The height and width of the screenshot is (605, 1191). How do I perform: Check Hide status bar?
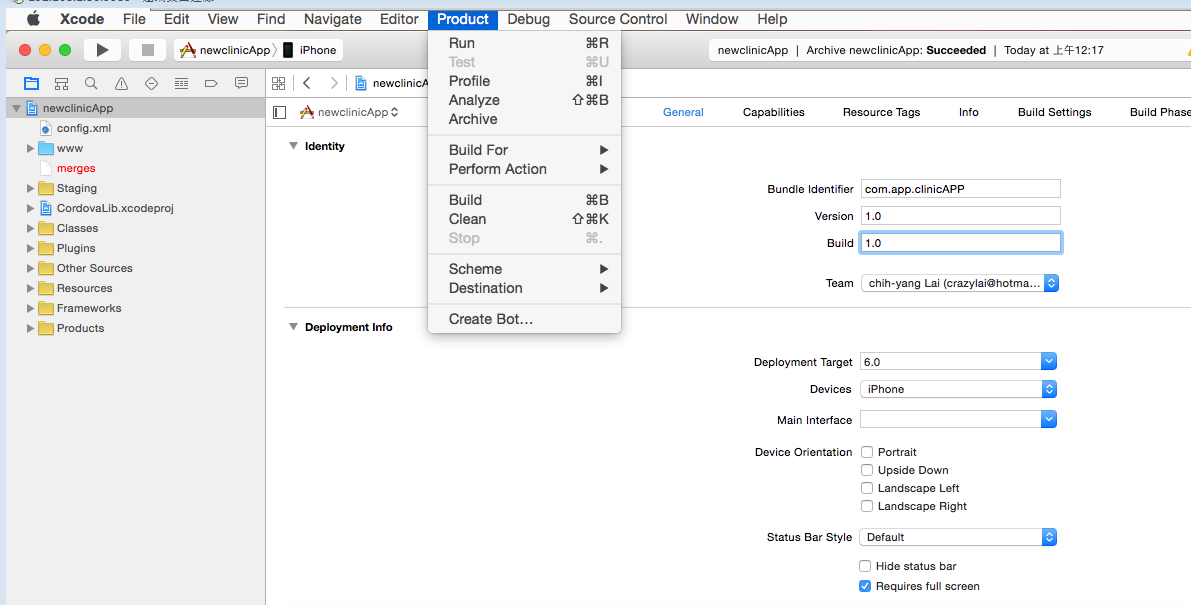[865, 566]
